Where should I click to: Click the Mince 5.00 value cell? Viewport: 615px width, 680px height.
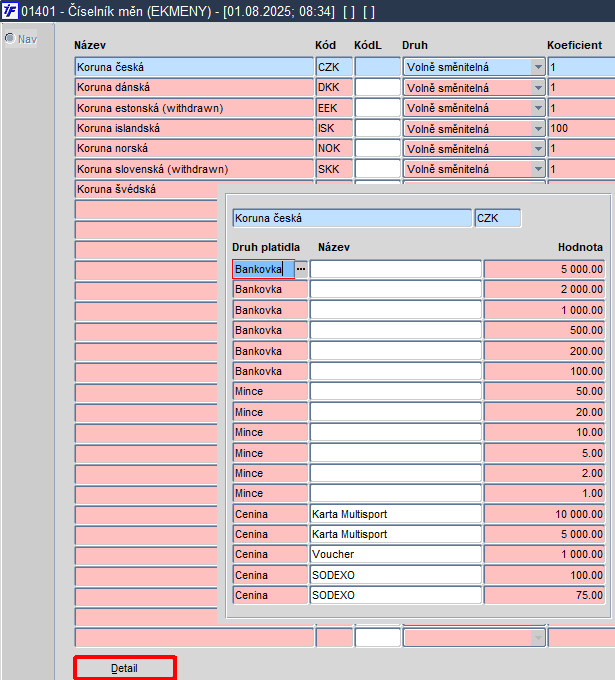tap(544, 453)
